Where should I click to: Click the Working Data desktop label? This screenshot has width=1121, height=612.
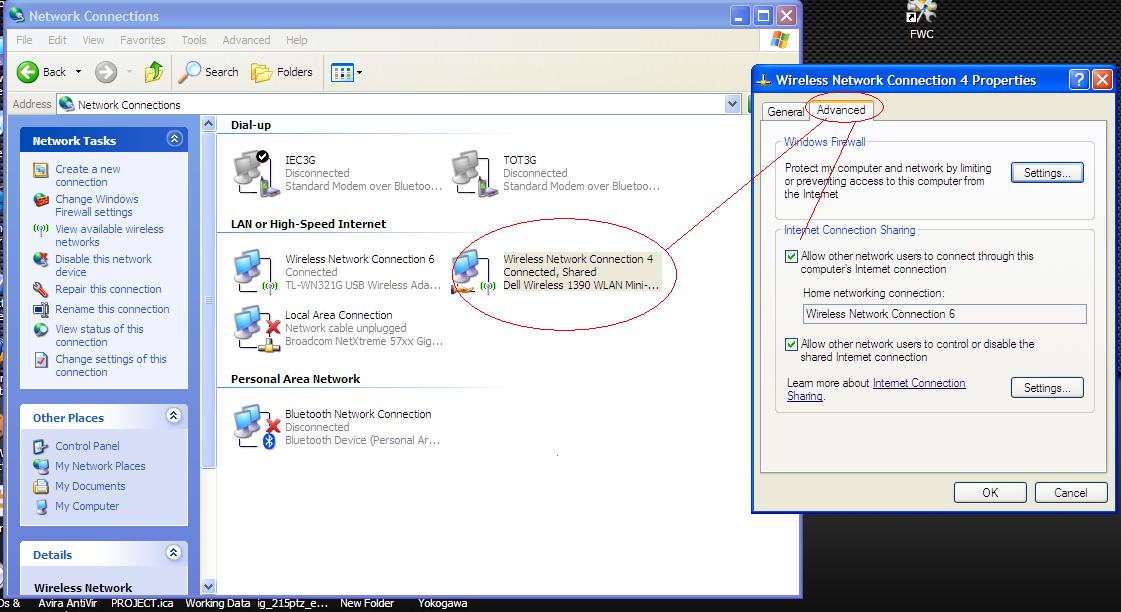pyautogui.click(x=217, y=603)
